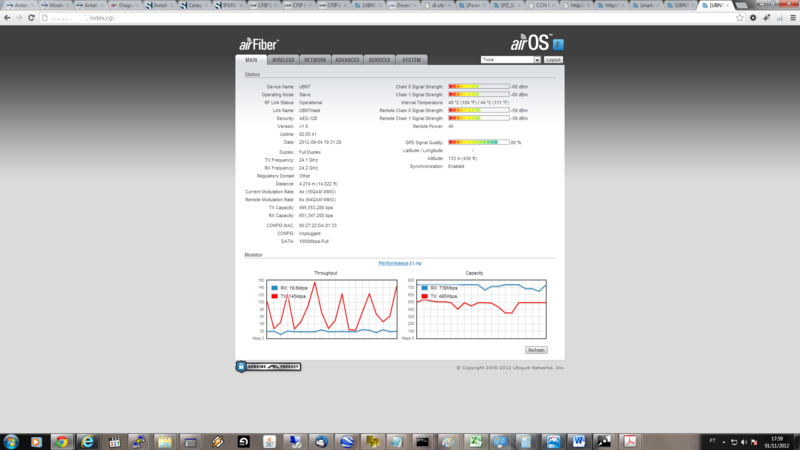Screen dimensions: 800x450
Task: Switch to the ADVANCED tab
Action: tap(347, 60)
